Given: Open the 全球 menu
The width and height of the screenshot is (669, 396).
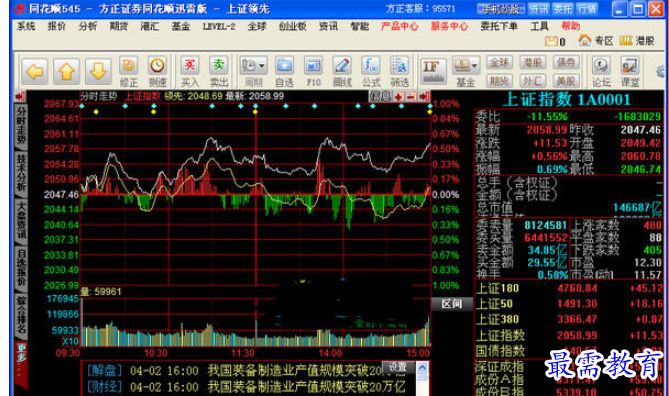Looking at the screenshot, I should (257, 26).
